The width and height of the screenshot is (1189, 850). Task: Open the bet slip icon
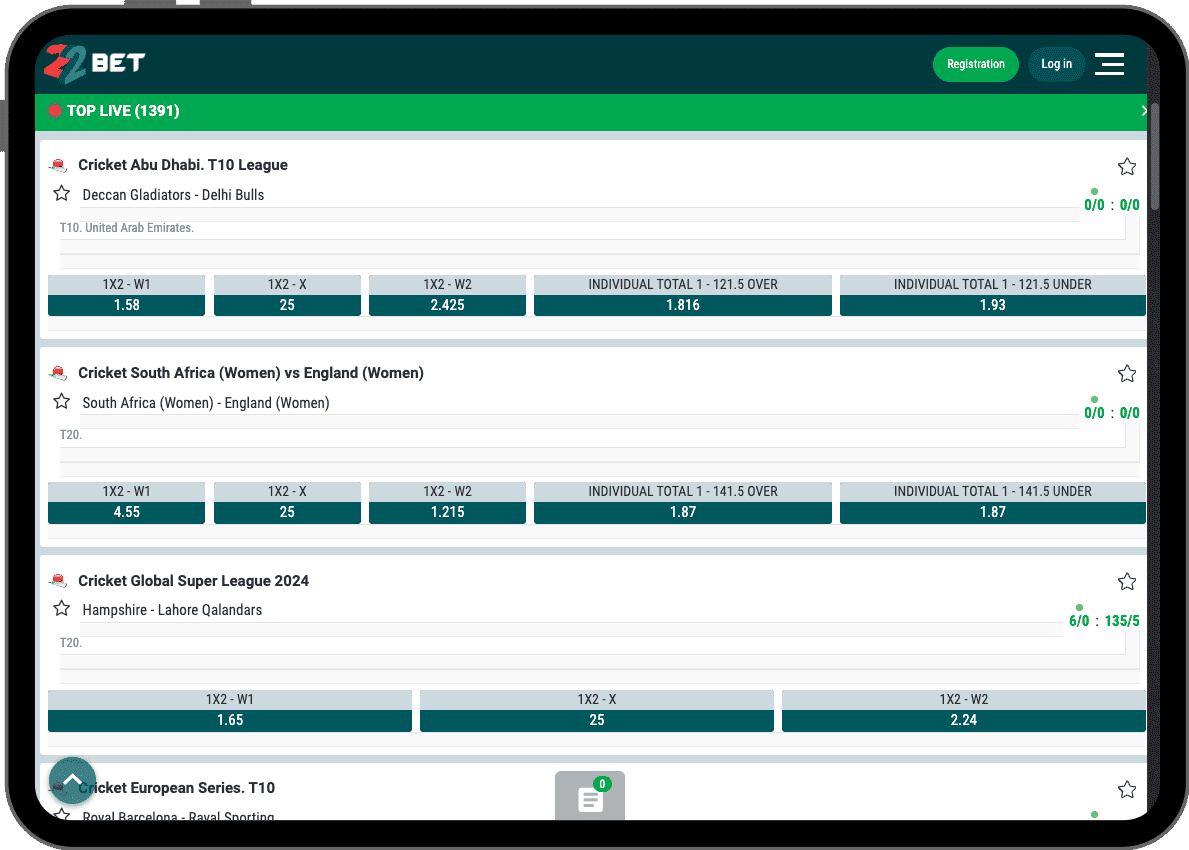590,798
